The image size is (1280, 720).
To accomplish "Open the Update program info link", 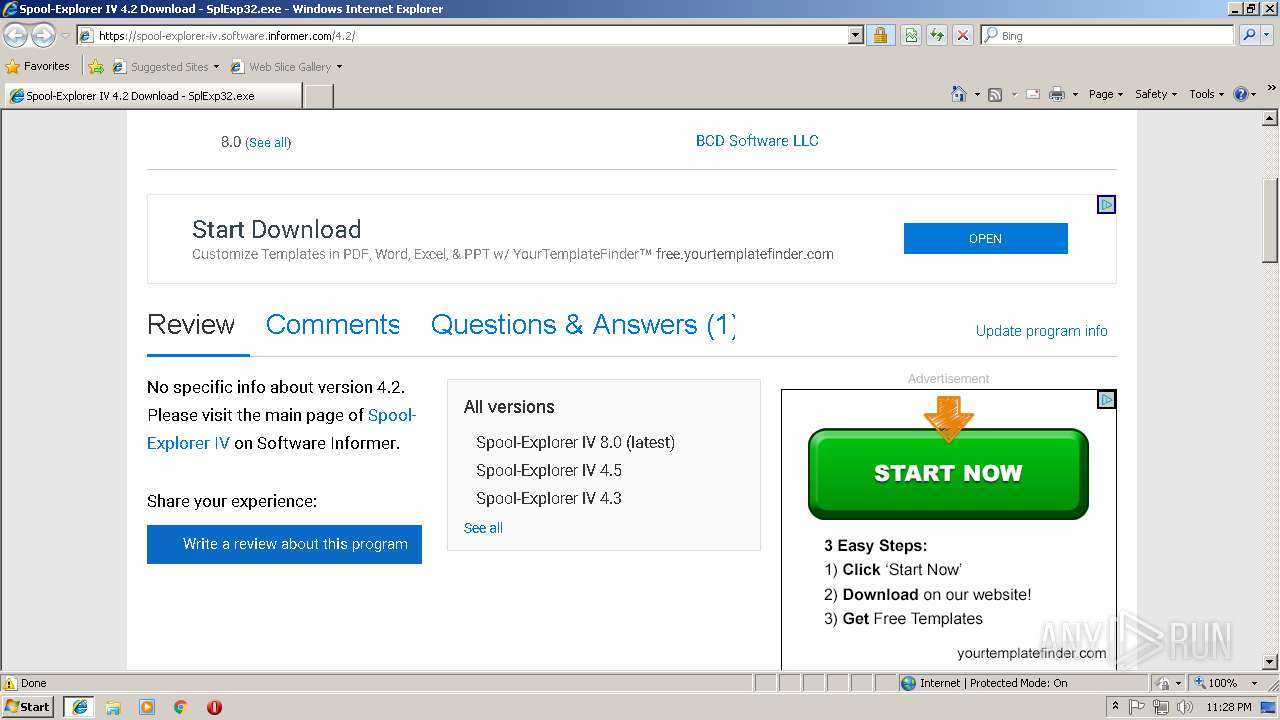I will point(1041,331).
